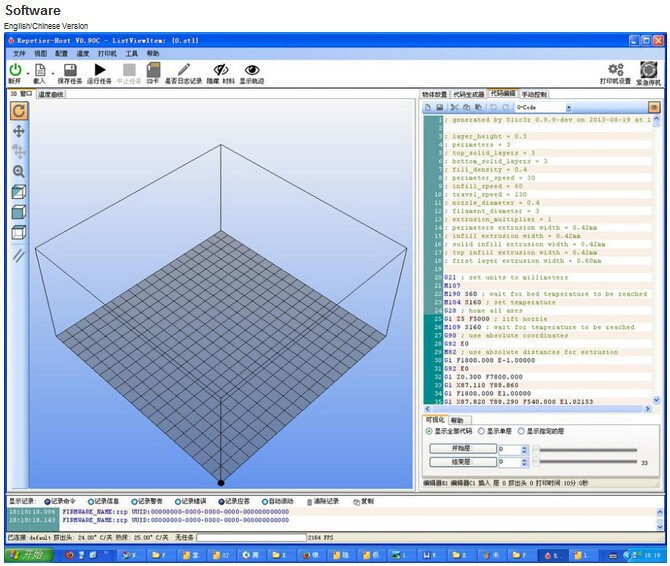Select the rotate view tool

click(18, 110)
